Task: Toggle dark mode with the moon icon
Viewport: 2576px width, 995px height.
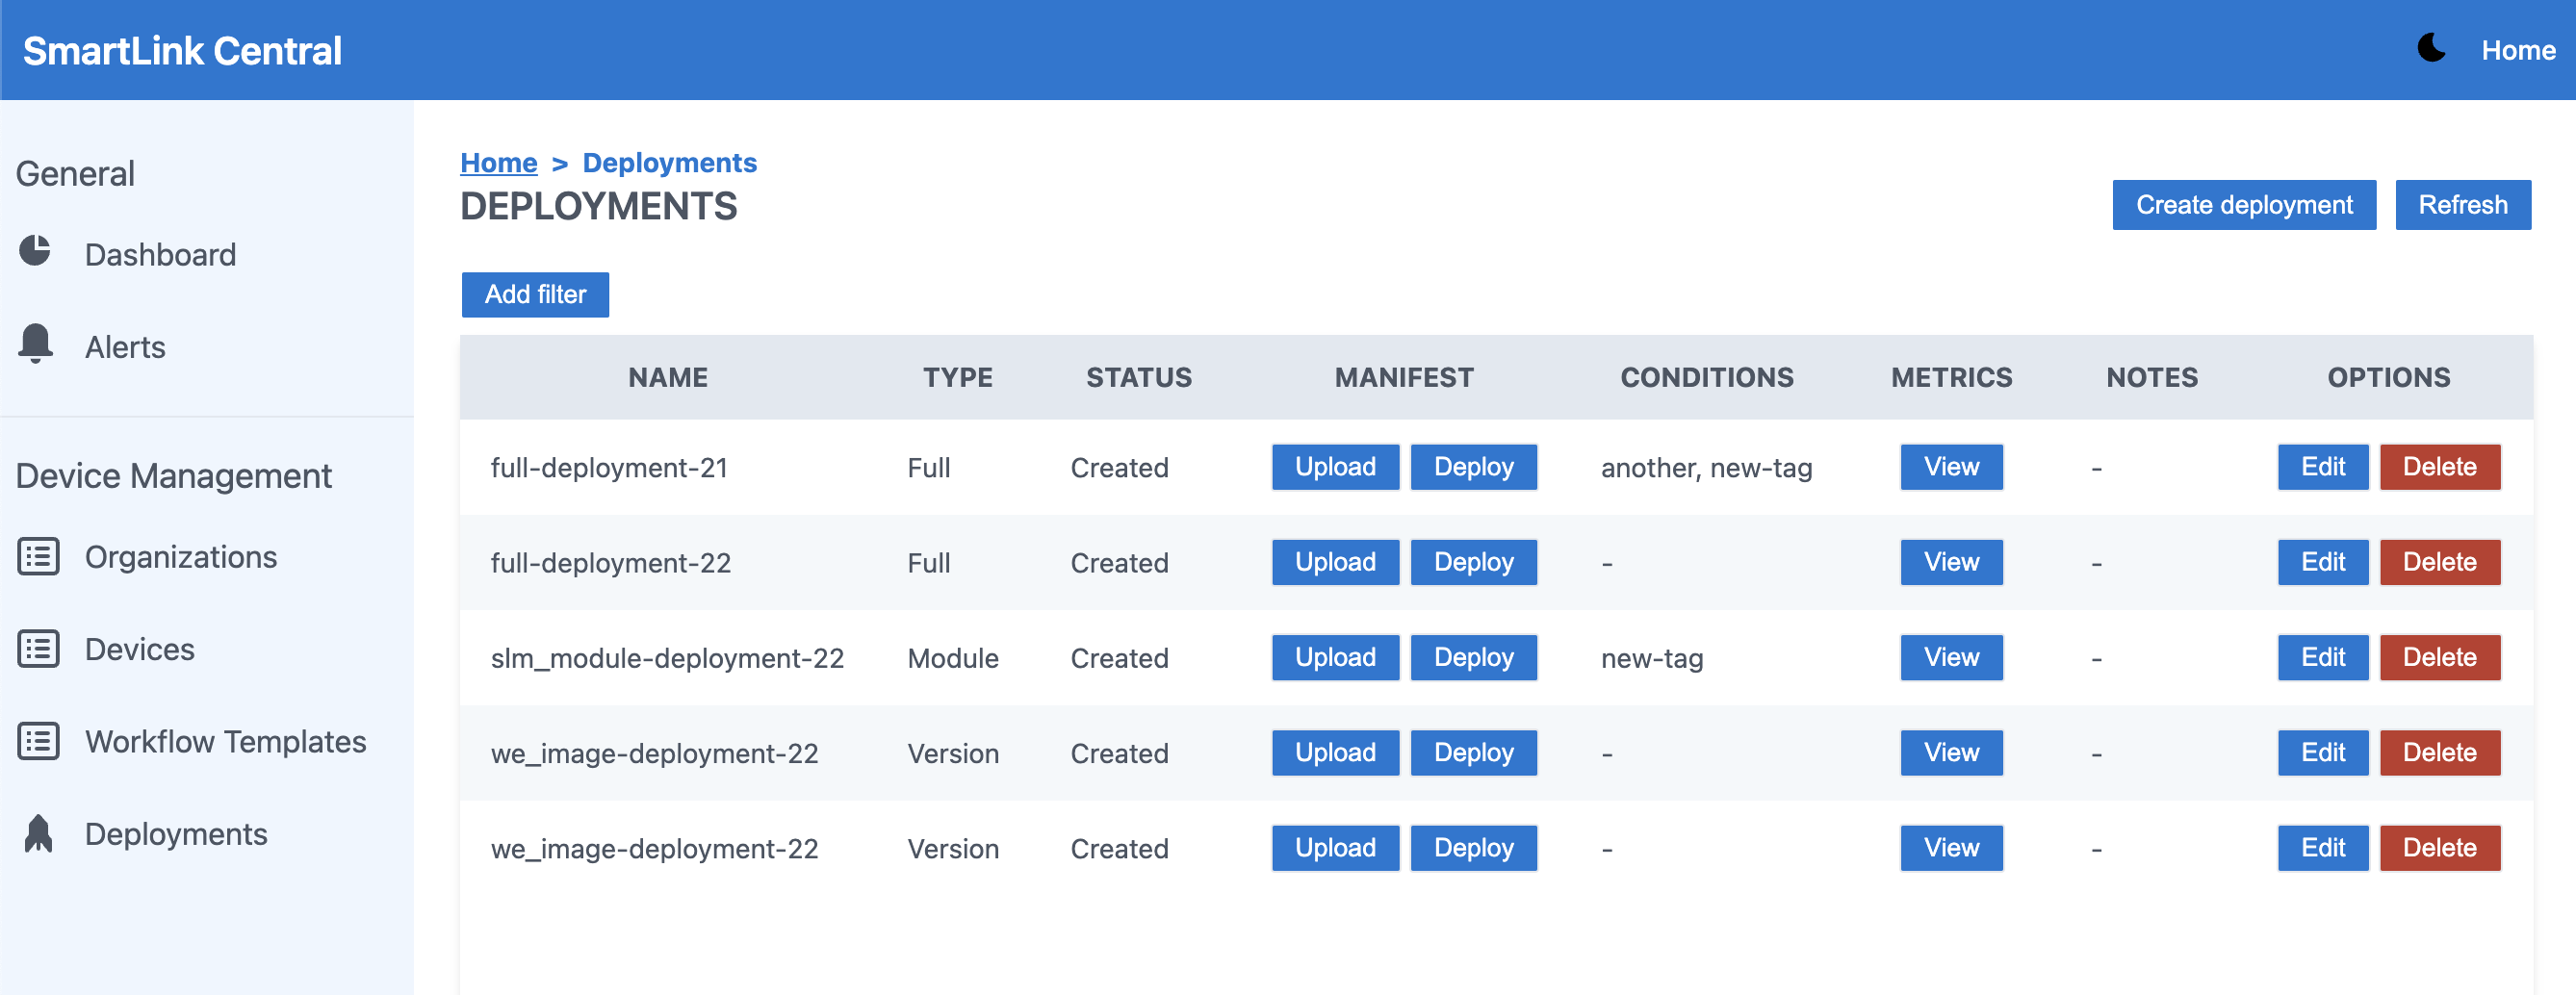Action: [x=2431, y=48]
